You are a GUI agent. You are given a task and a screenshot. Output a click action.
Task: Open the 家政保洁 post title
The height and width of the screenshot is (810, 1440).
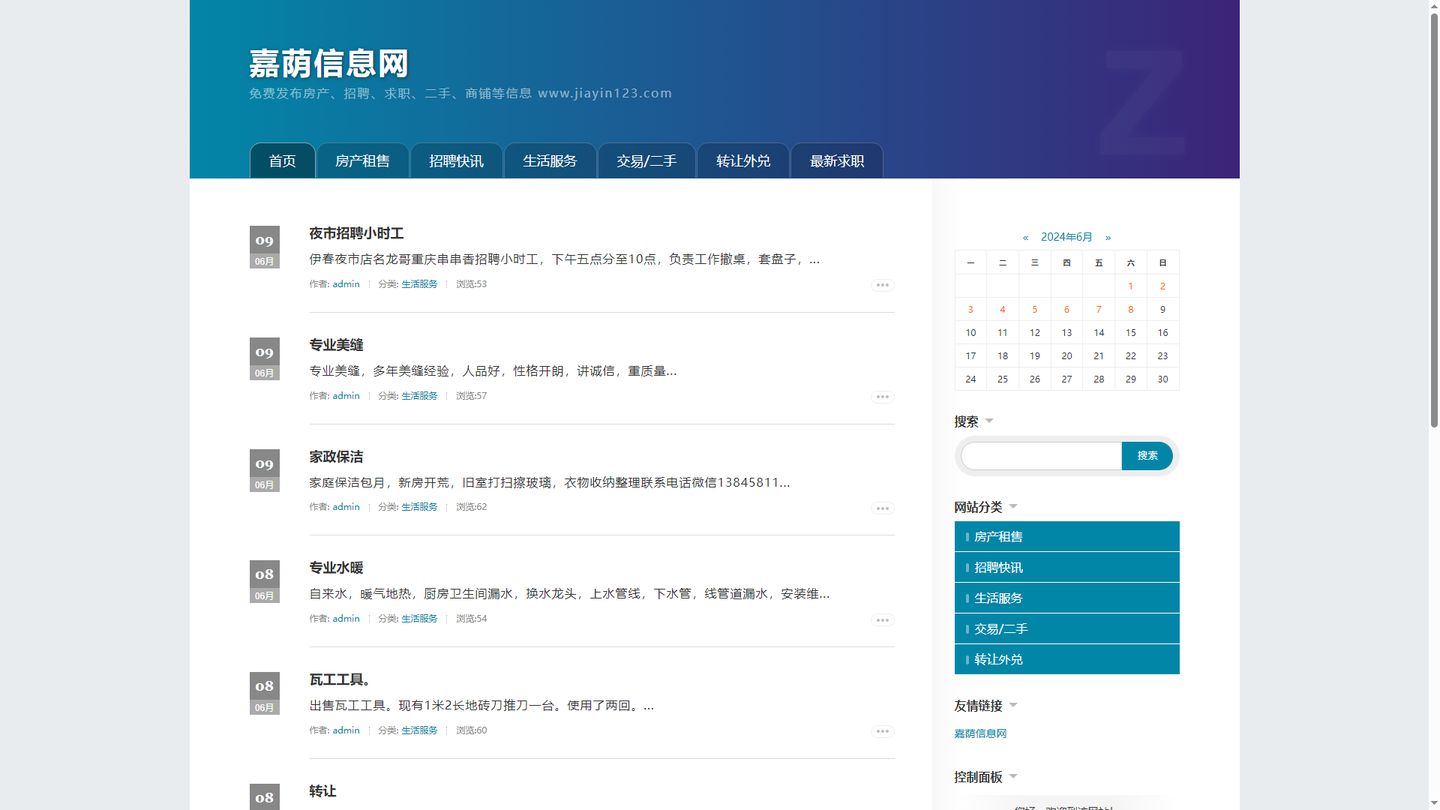click(336, 457)
